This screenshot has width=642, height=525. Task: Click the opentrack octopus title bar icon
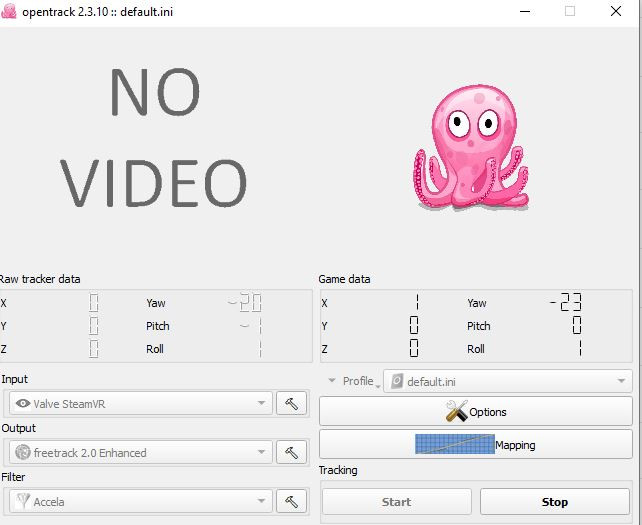tap(9, 11)
